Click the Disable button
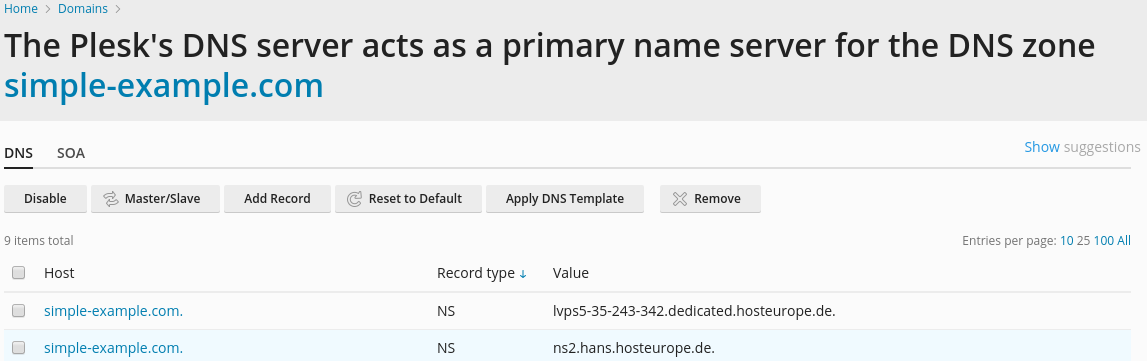The image size is (1147, 361). 45,199
